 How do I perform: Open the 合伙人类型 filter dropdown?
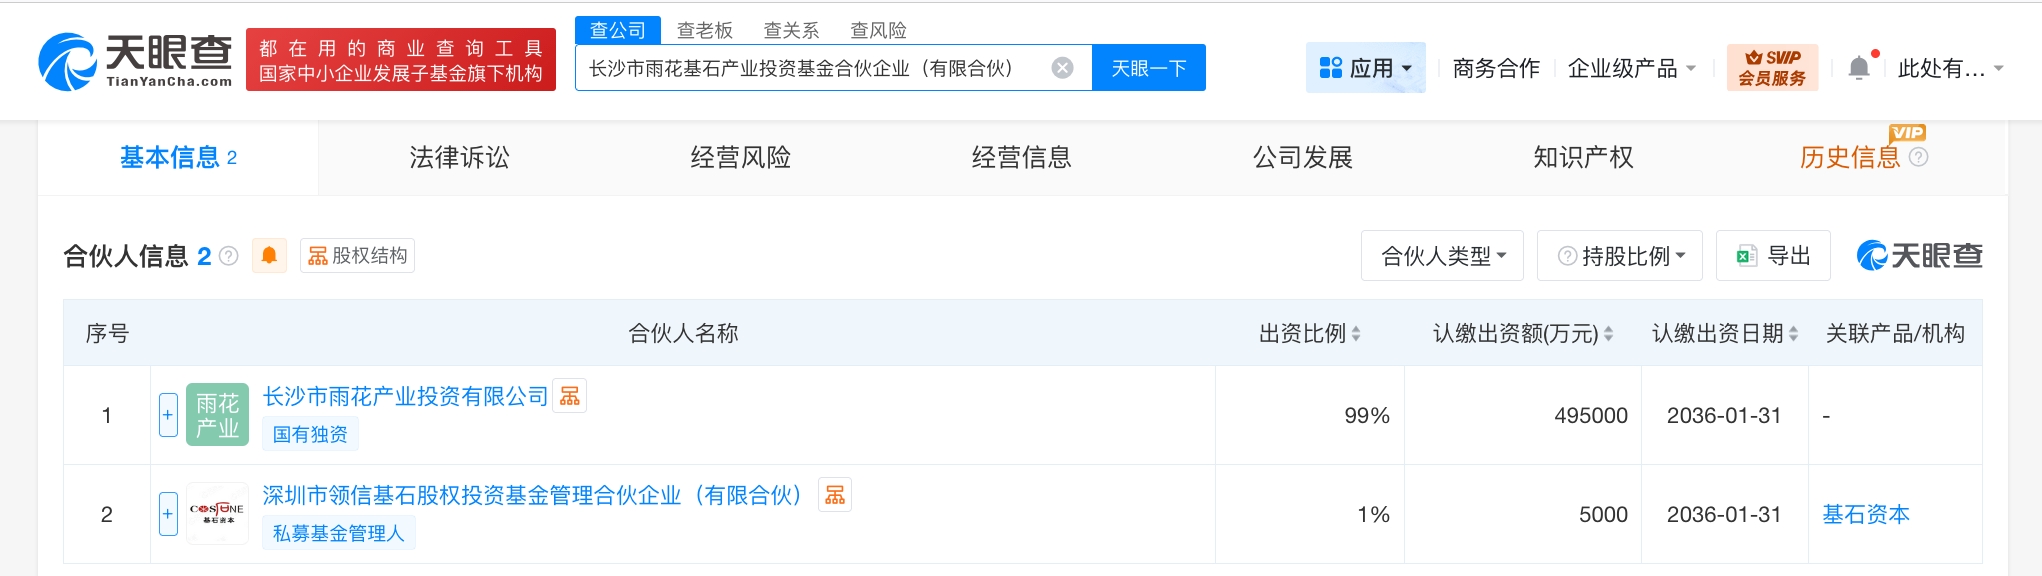point(1442,256)
